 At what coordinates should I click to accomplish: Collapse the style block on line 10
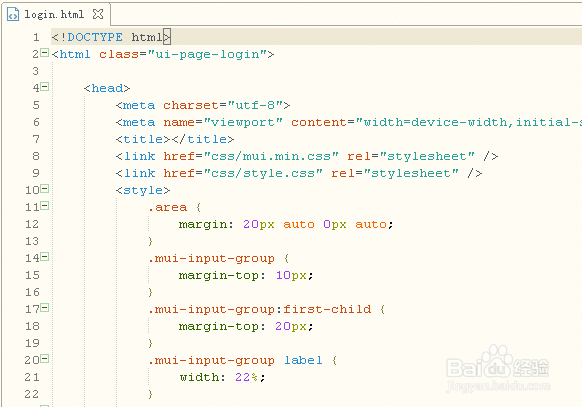pos(45,189)
